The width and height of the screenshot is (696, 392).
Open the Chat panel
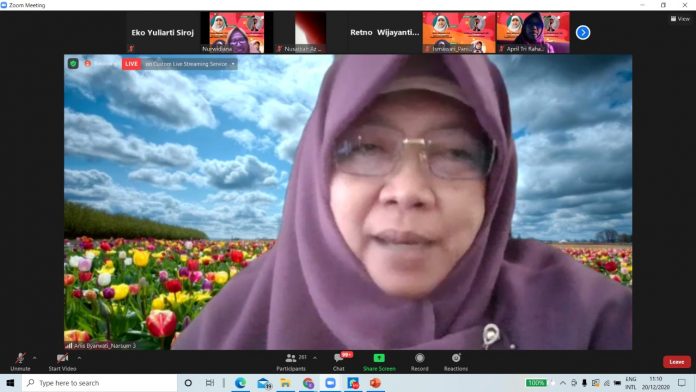pos(339,361)
